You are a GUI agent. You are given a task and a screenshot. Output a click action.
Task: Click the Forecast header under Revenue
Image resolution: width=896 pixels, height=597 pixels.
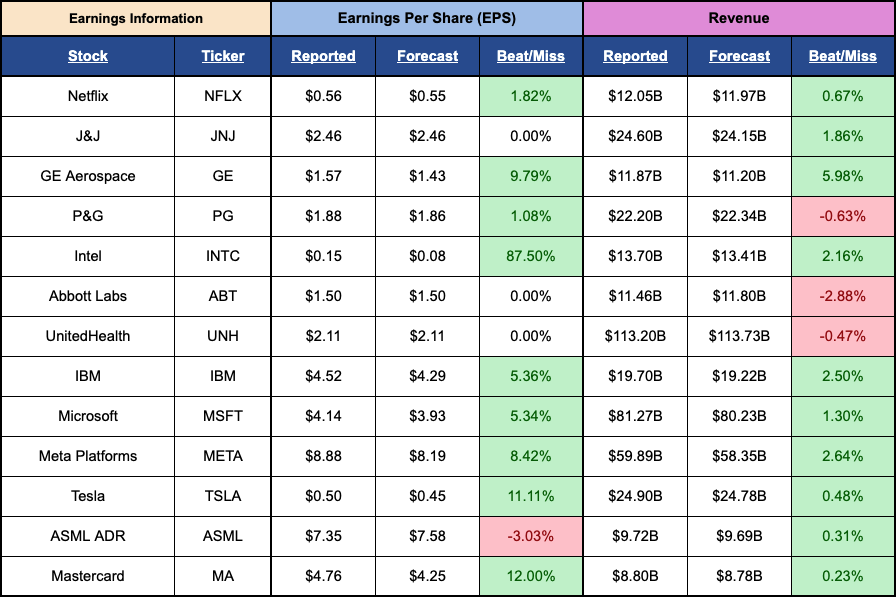tap(739, 56)
